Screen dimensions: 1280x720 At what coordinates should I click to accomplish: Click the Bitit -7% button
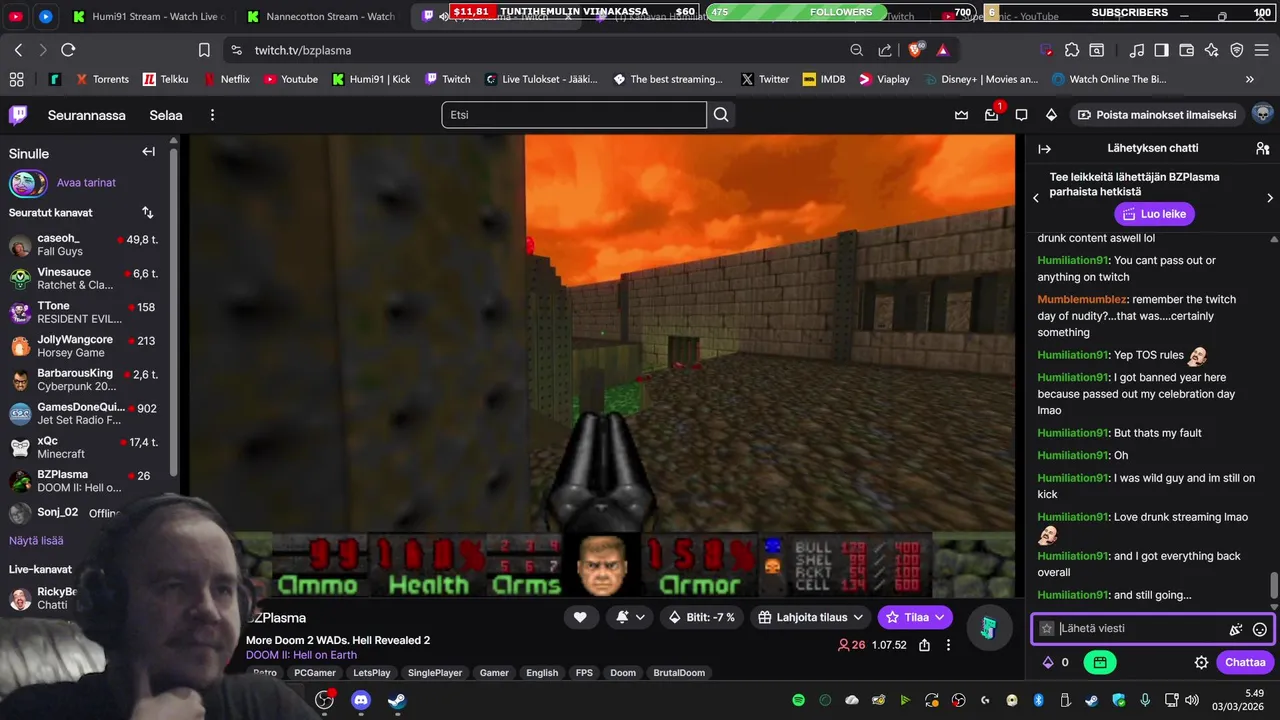(x=702, y=617)
